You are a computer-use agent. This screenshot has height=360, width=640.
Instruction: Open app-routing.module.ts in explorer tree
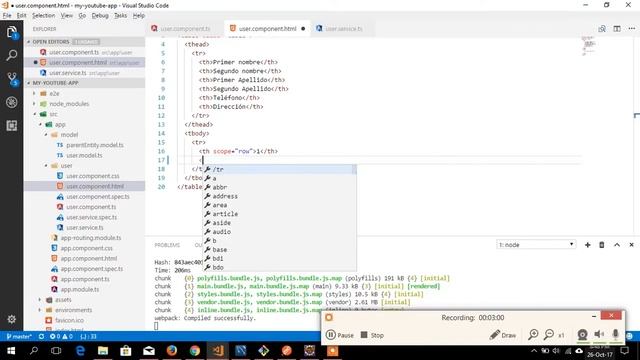click(91, 238)
